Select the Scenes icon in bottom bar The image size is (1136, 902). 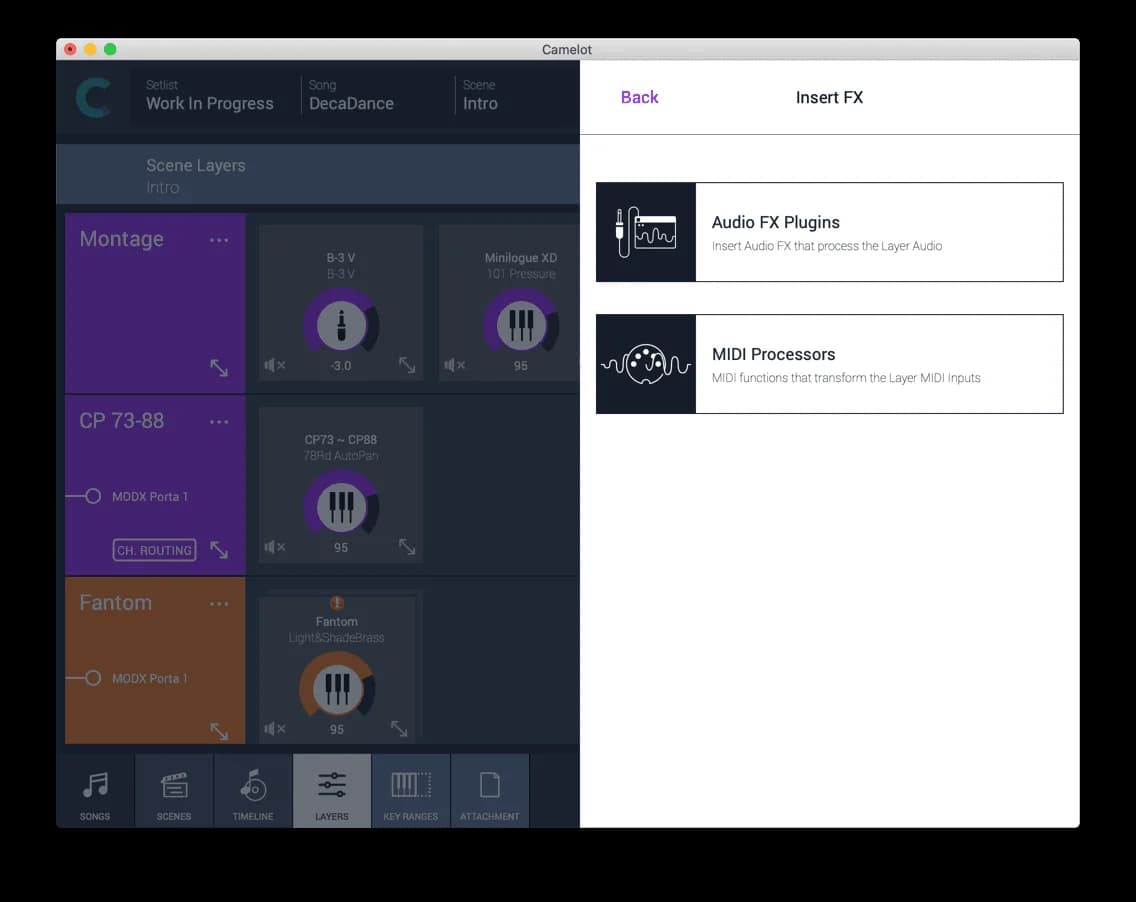[173, 790]
